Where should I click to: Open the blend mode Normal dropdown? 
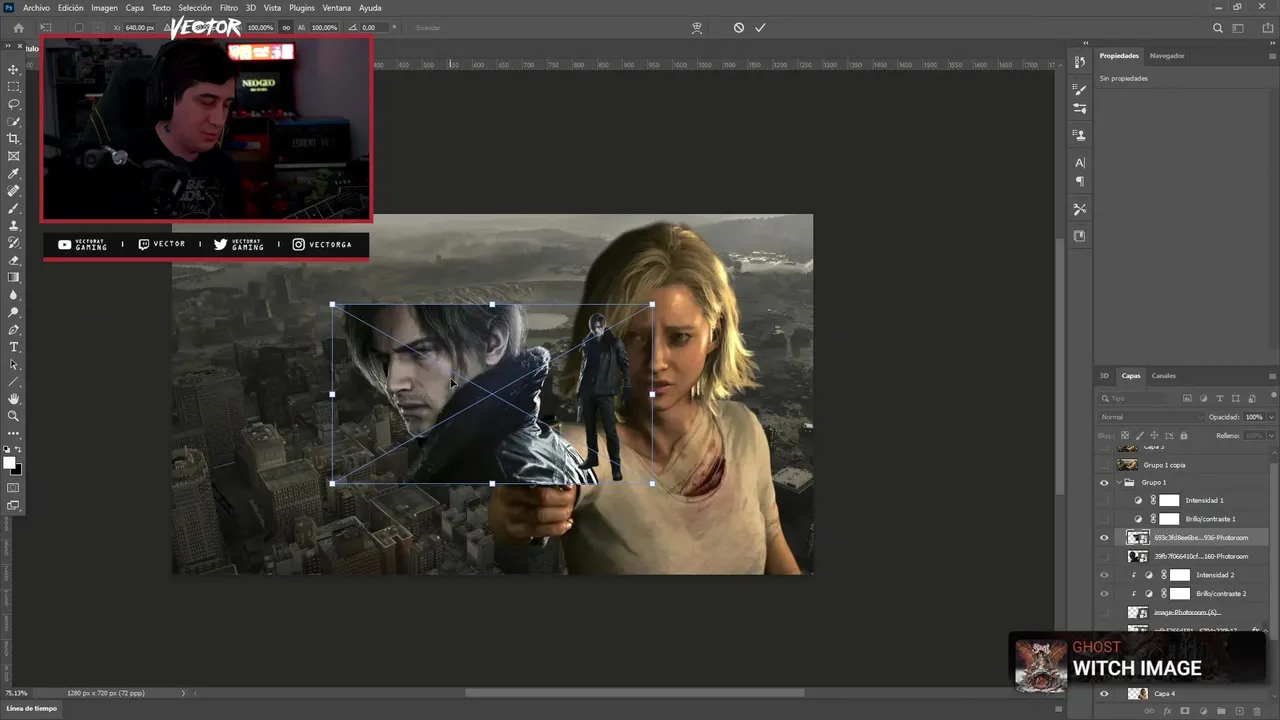[1149, 417]
